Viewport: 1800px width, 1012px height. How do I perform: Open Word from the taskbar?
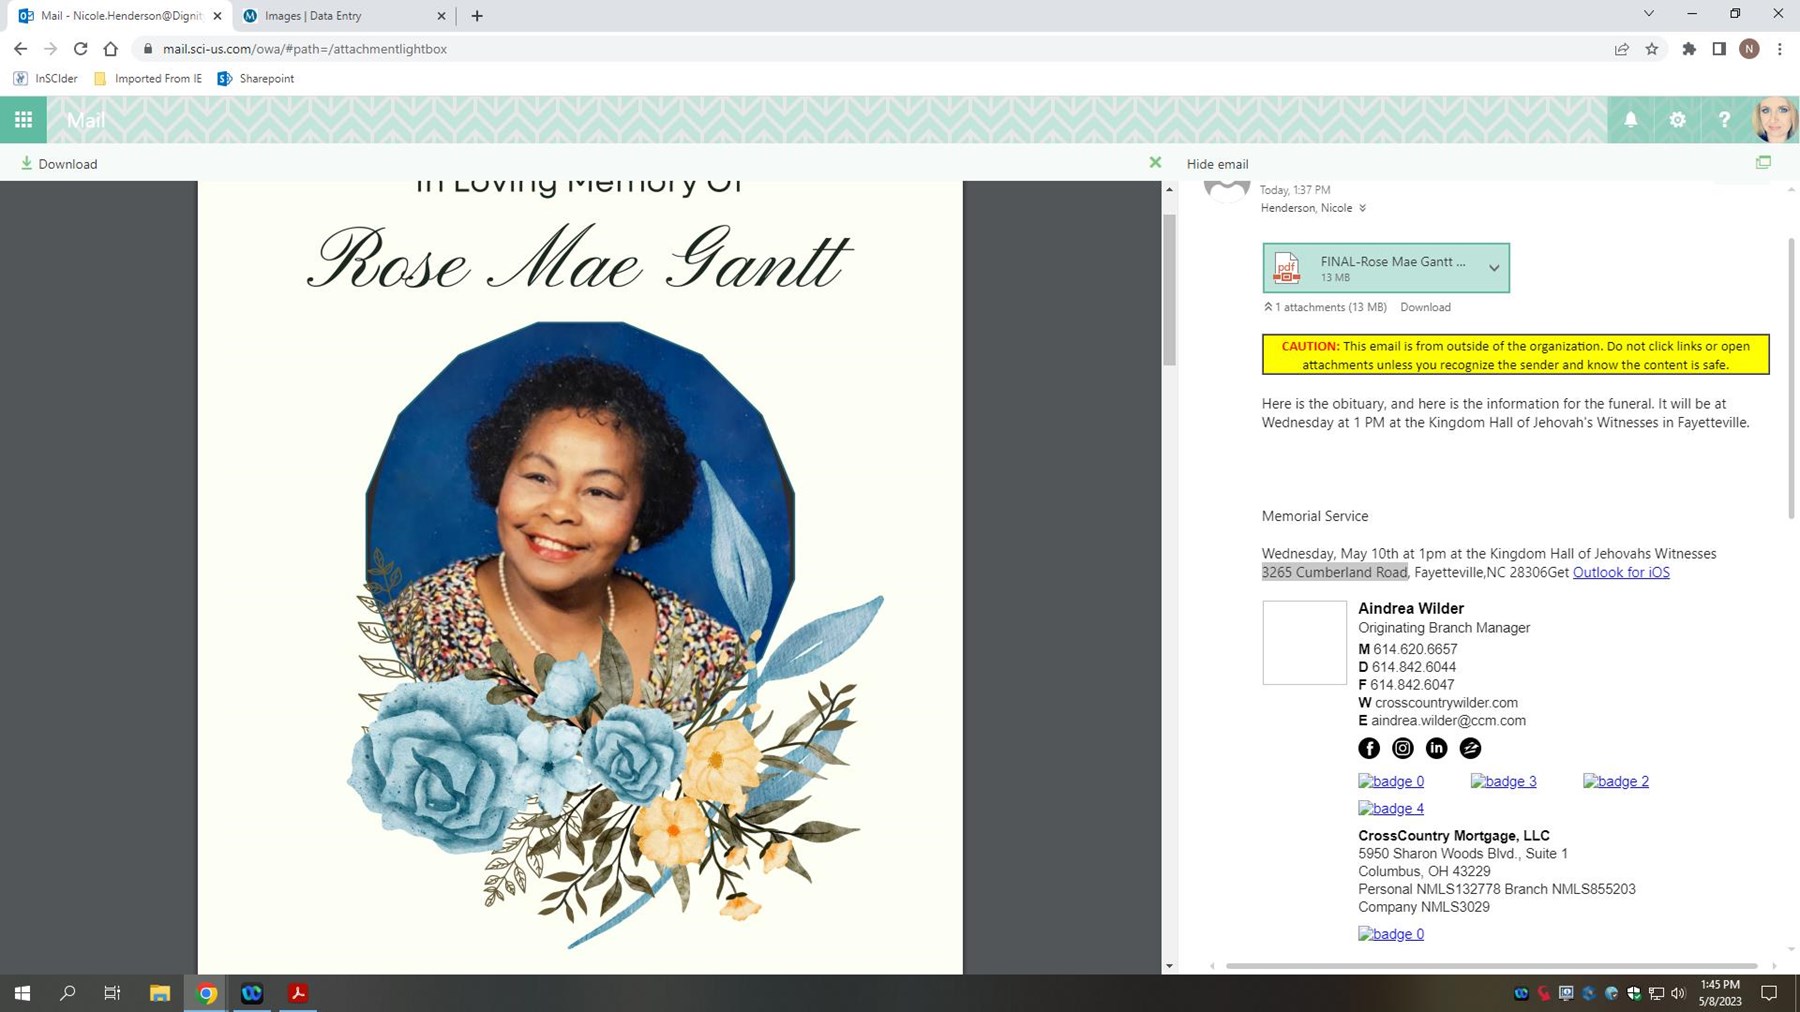click(x=251, y=993)
